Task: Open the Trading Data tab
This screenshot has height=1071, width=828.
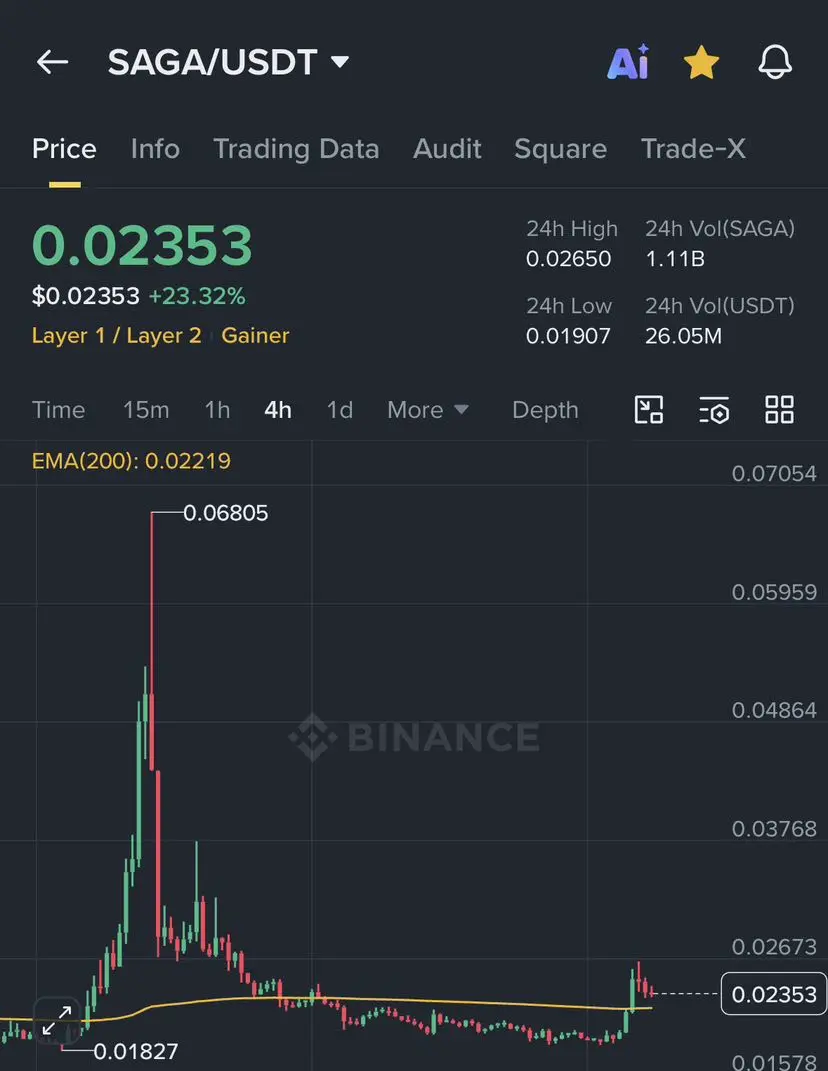Action: [296, 149]
